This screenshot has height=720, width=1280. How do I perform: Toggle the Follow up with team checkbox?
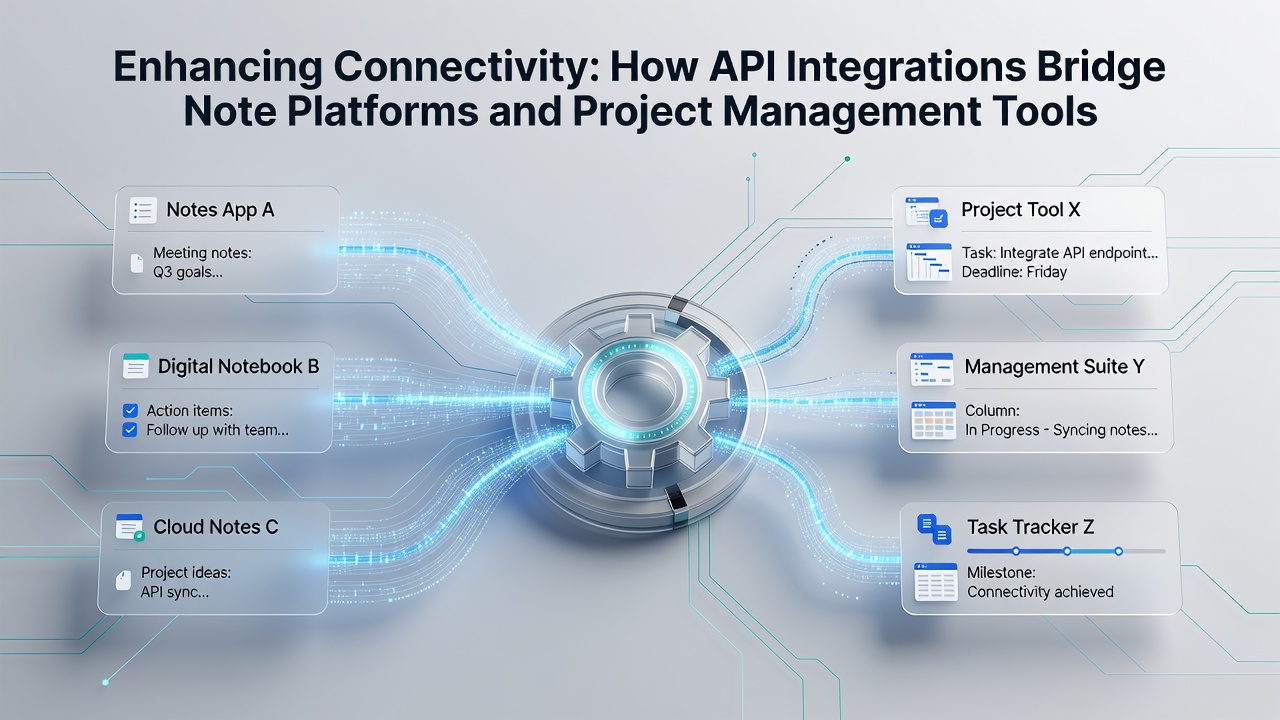coord(129,430)
